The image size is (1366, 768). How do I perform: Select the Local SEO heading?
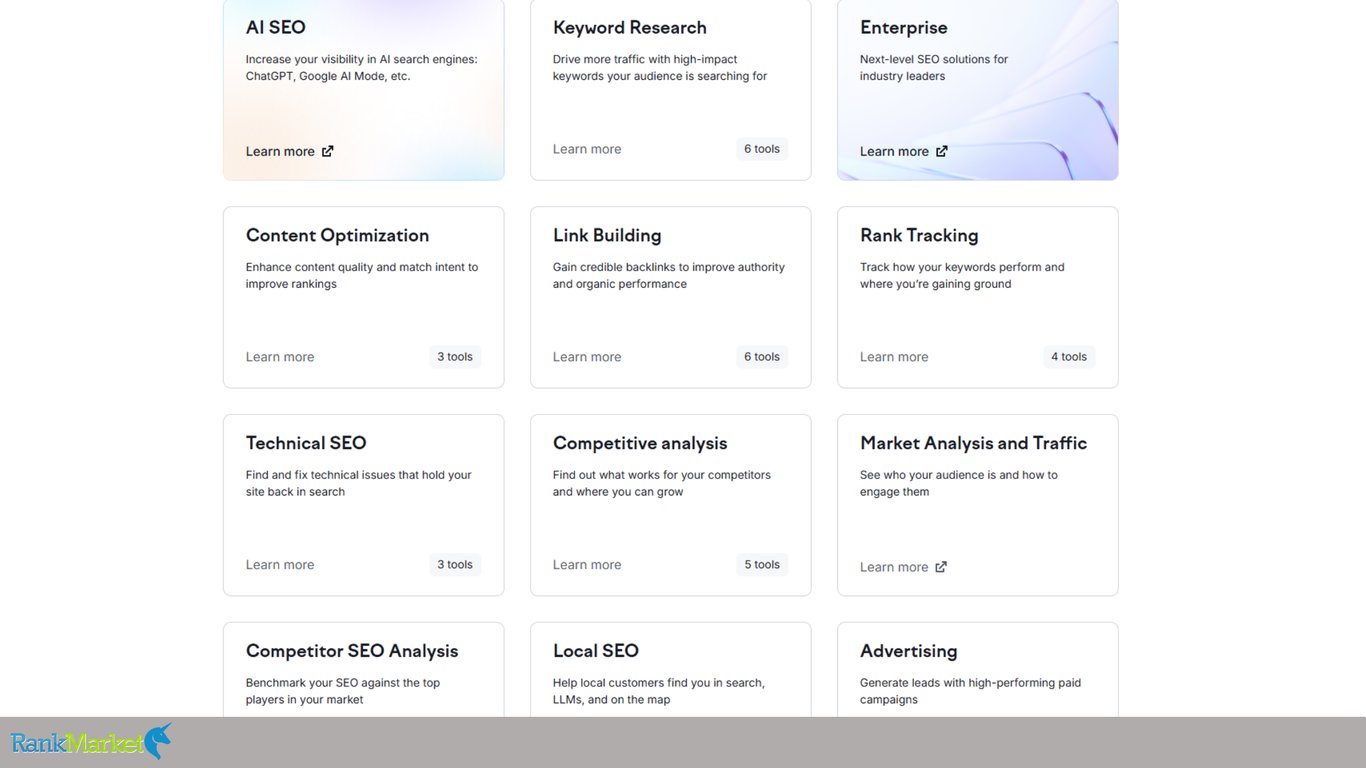pyautogui.click(x=596, y=651)
